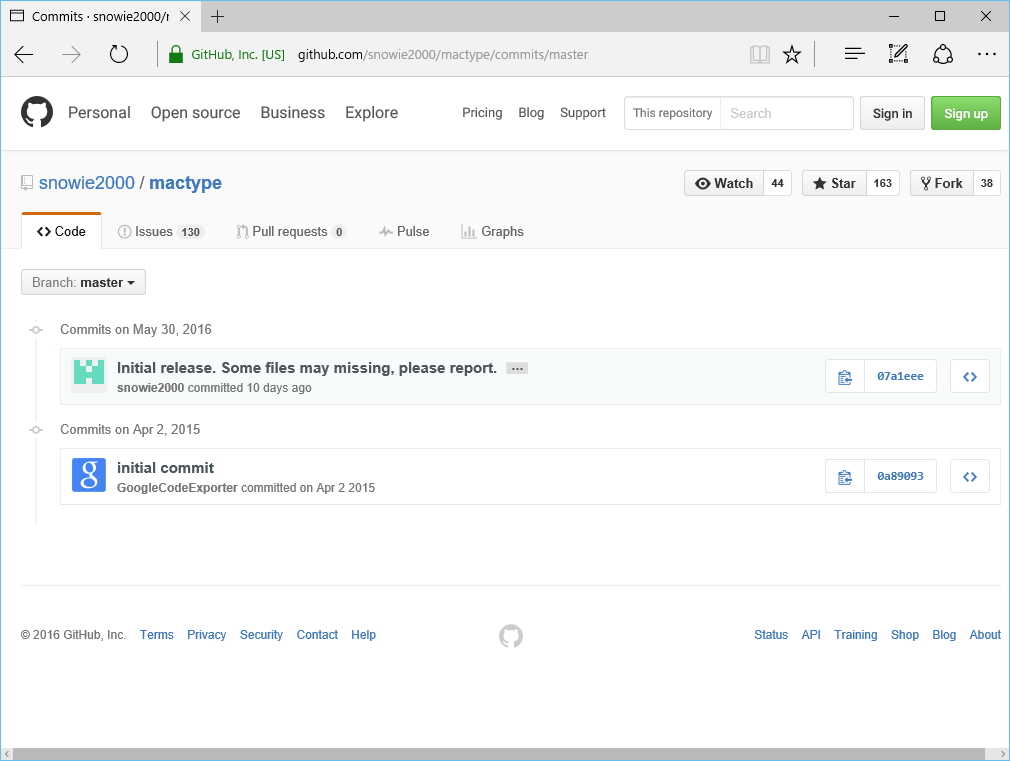Image resolution: width=1010 pixels, height=761 pixels.
Task: Open the snowie2000 user link
Action: tap(86, 183)
